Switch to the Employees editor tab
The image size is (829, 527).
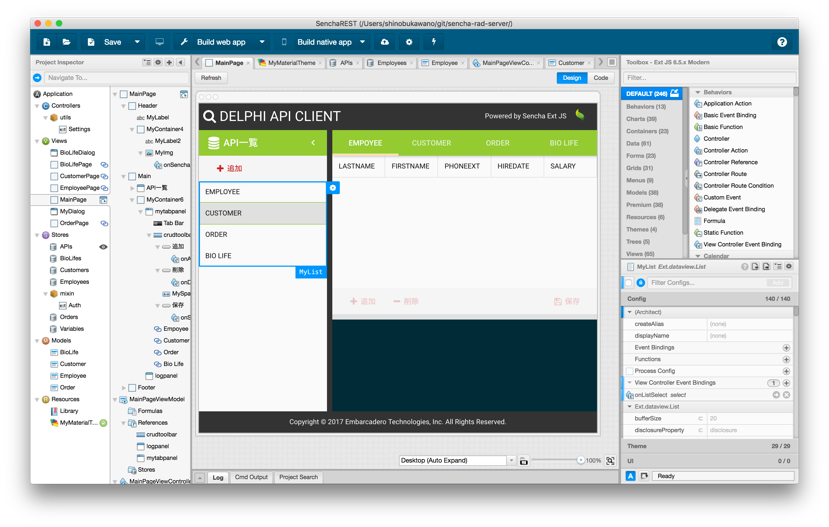tap(391, 63)
